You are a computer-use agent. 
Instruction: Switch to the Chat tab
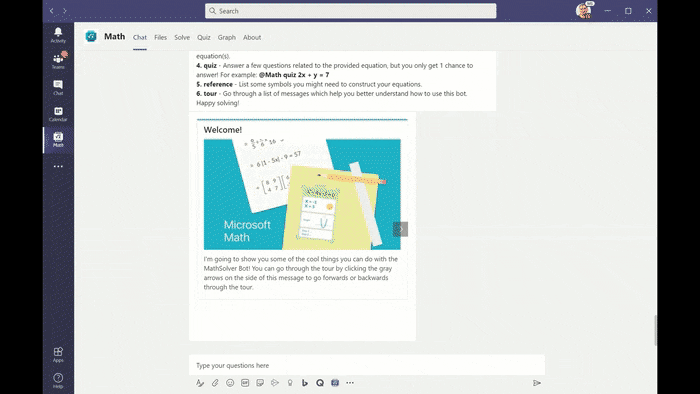click(x=140, y=37)
